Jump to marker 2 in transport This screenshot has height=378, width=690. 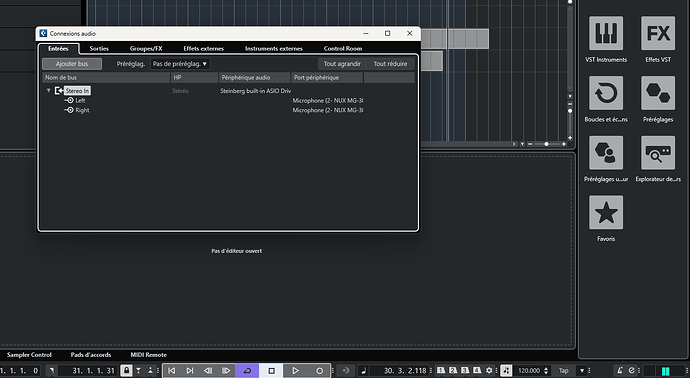(453, 371)
